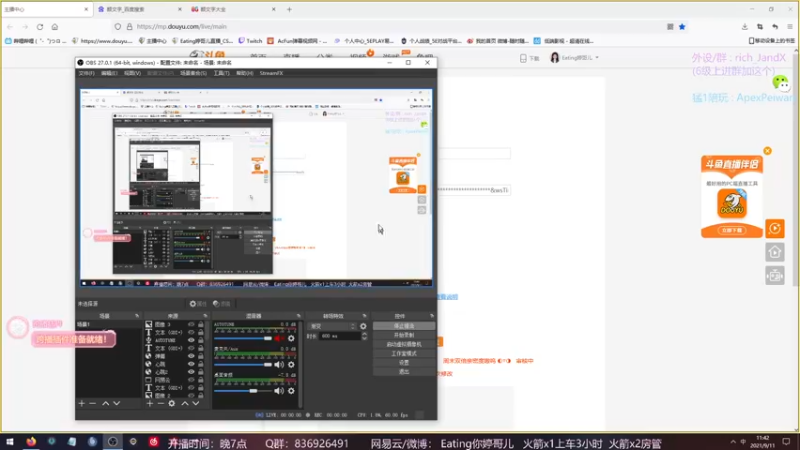Open 视图(V) menu in OBS
Image resolution: width=800 pixels, height=450 pixels.
pos(132,73)
